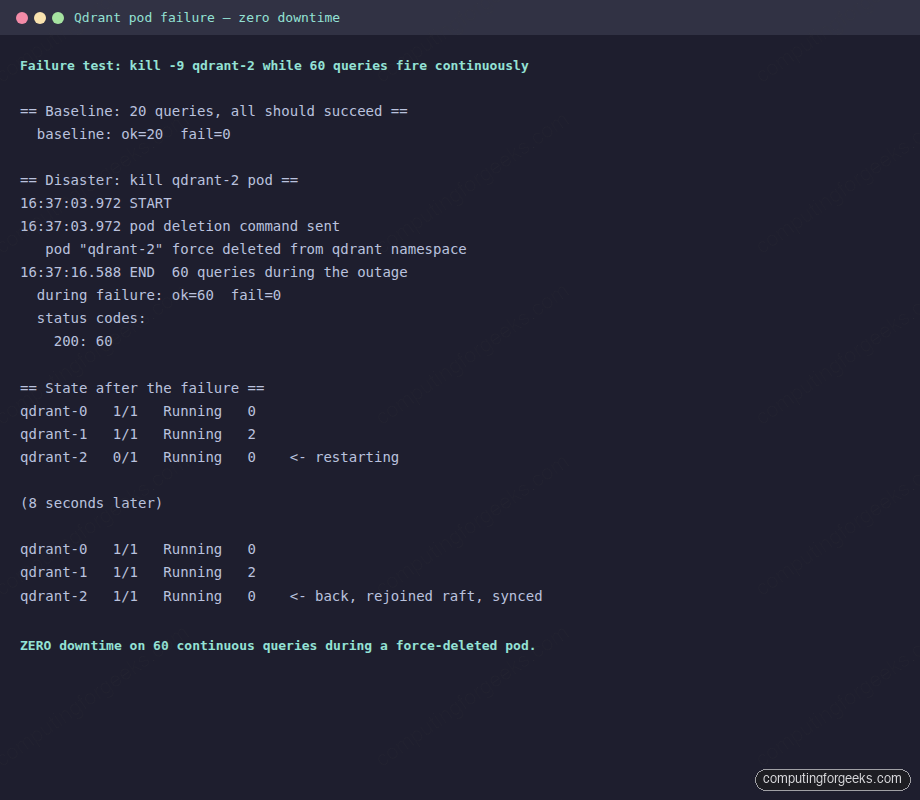Click the '16:37:03.972 START' timestamp line
This screenshot has width=920, height=800.
[x=96, y=204]
